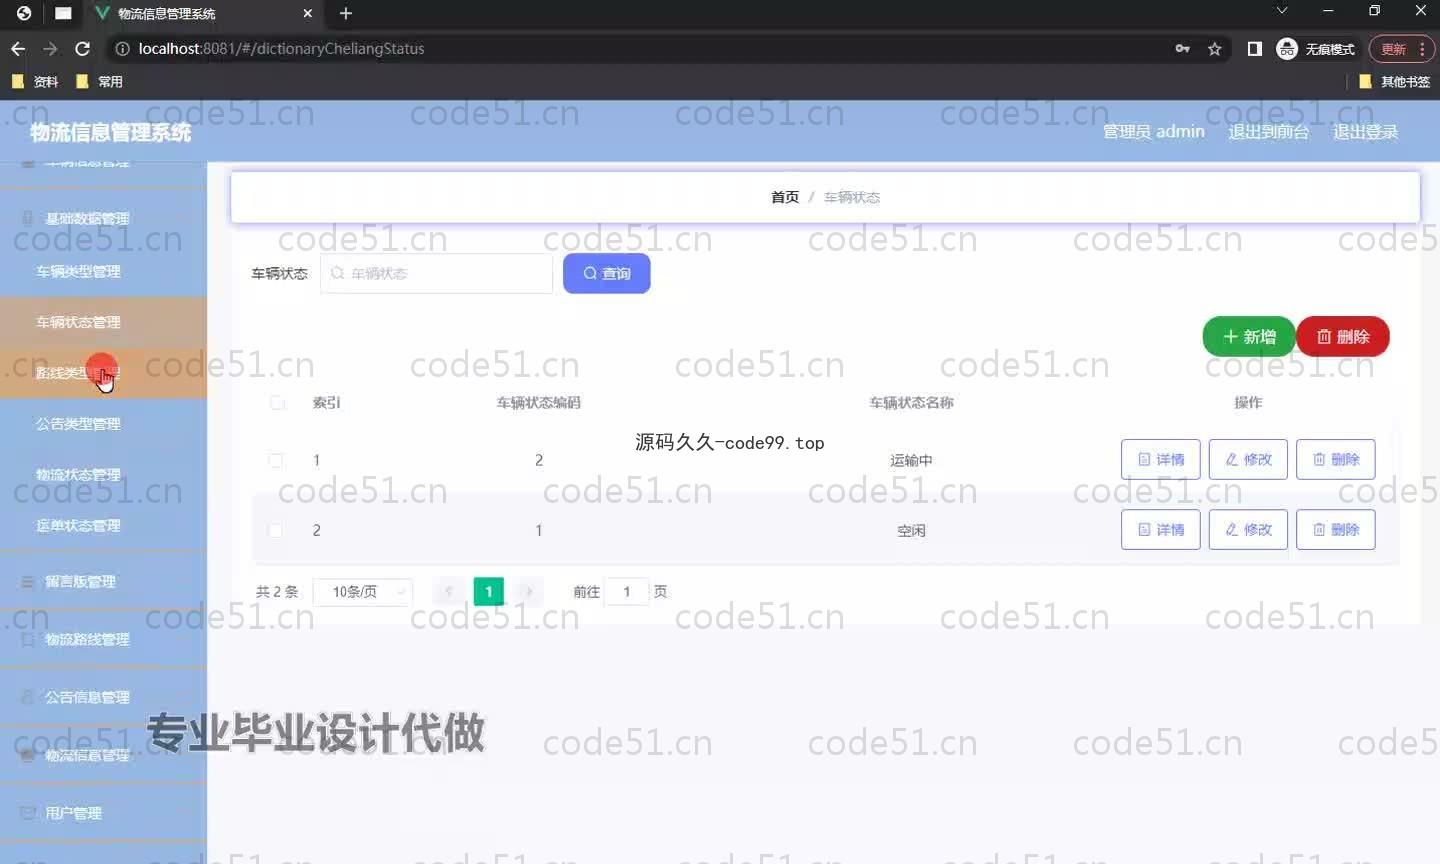Go back with the browser back arrow
The width and height of the screenshot is (1440, 864).
18,48
